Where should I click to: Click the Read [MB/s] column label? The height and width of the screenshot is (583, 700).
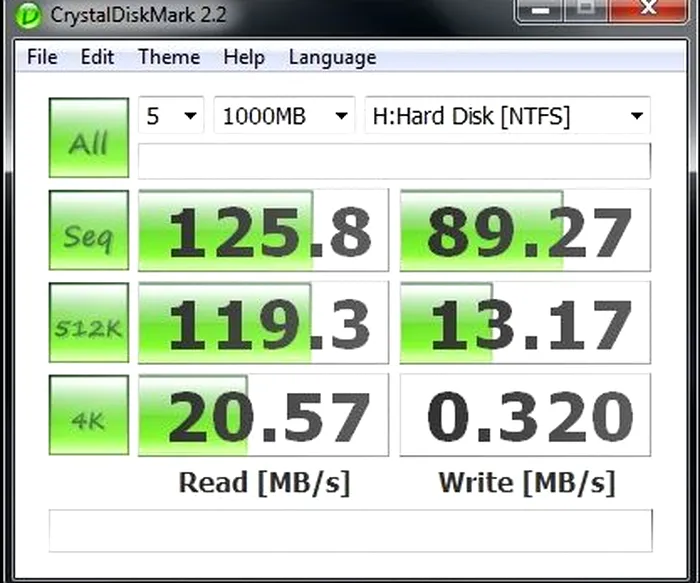coord(264,483)
